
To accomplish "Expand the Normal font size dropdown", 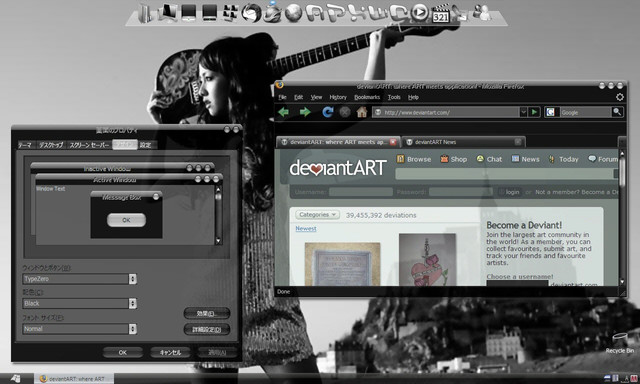I will 132,329.
